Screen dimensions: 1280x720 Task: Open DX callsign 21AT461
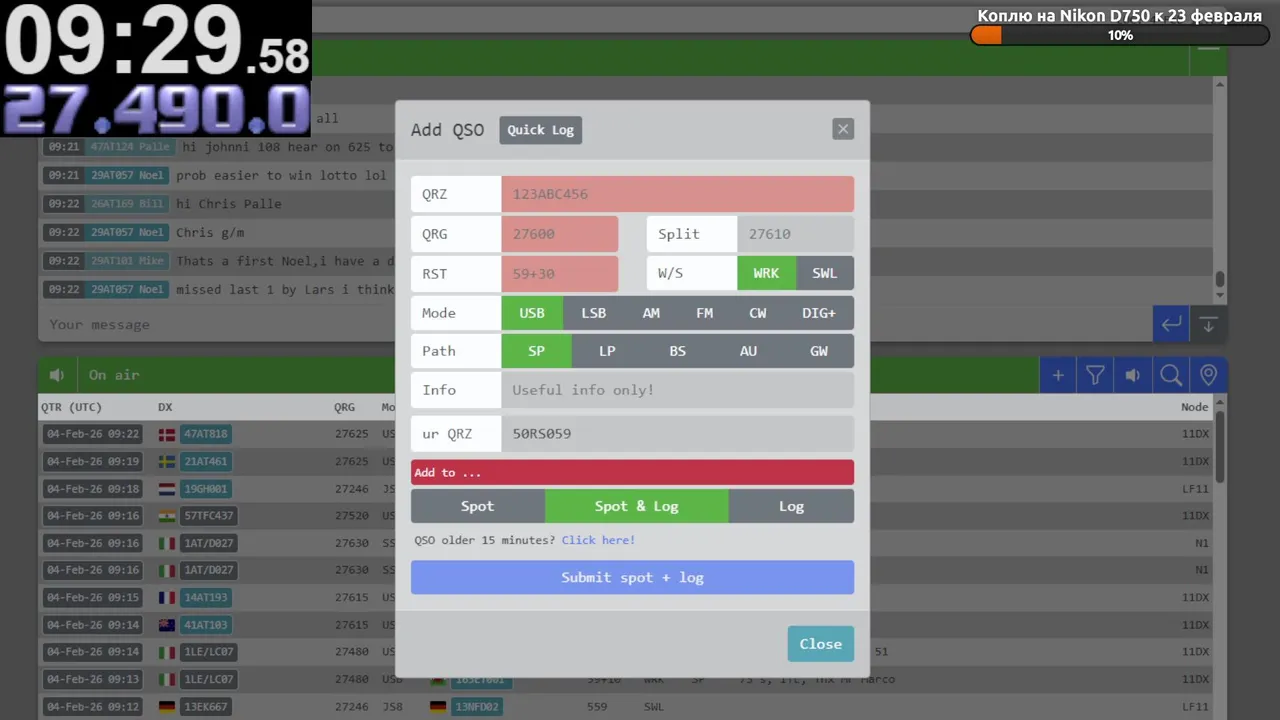click(x=205, y=462)
